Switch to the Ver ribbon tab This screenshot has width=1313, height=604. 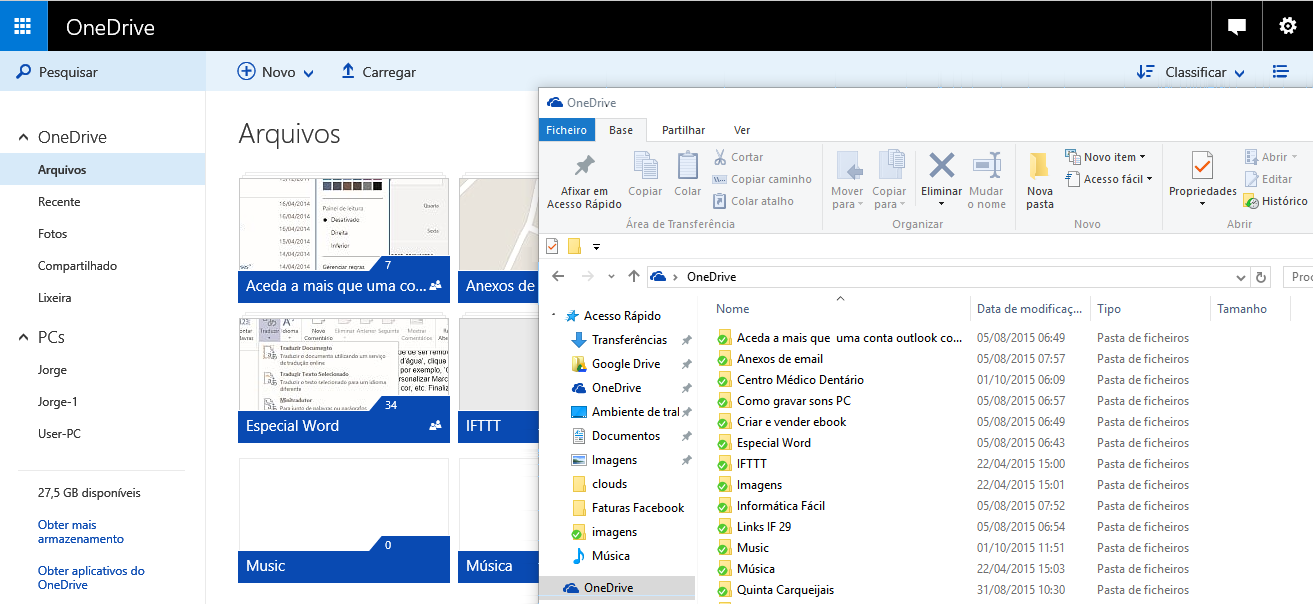pyautogui.click(x=742, y=130)
